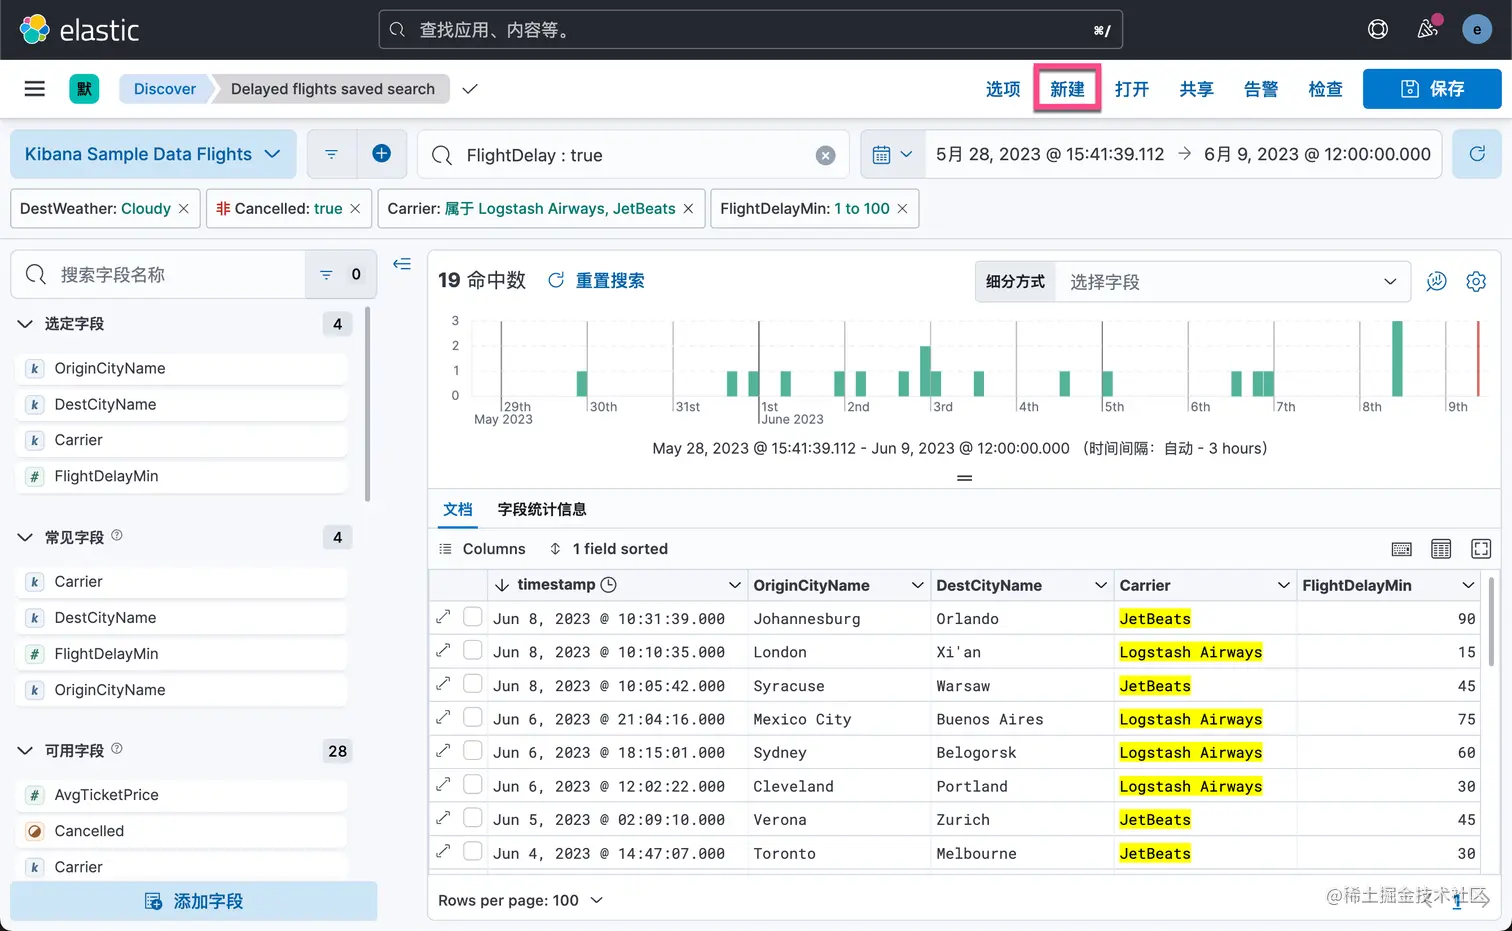Image resolution: width=1512 pixels, height=931 pixels.
Task: Open the 选项 options menu
Action: [x=1003, y=89]
